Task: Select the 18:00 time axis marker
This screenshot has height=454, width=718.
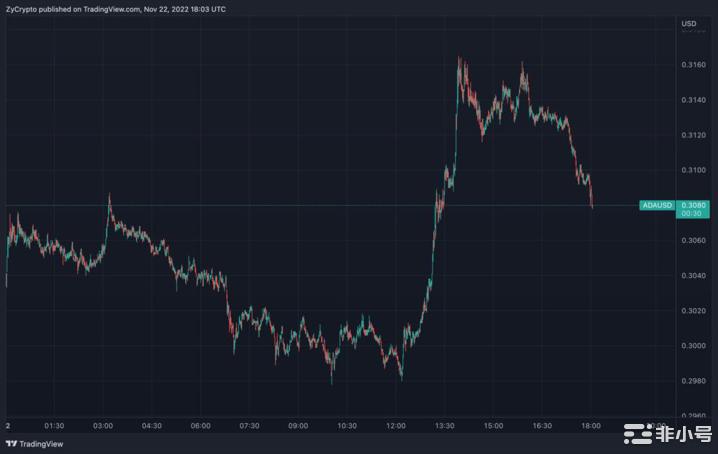Action: tap(591, 425)
